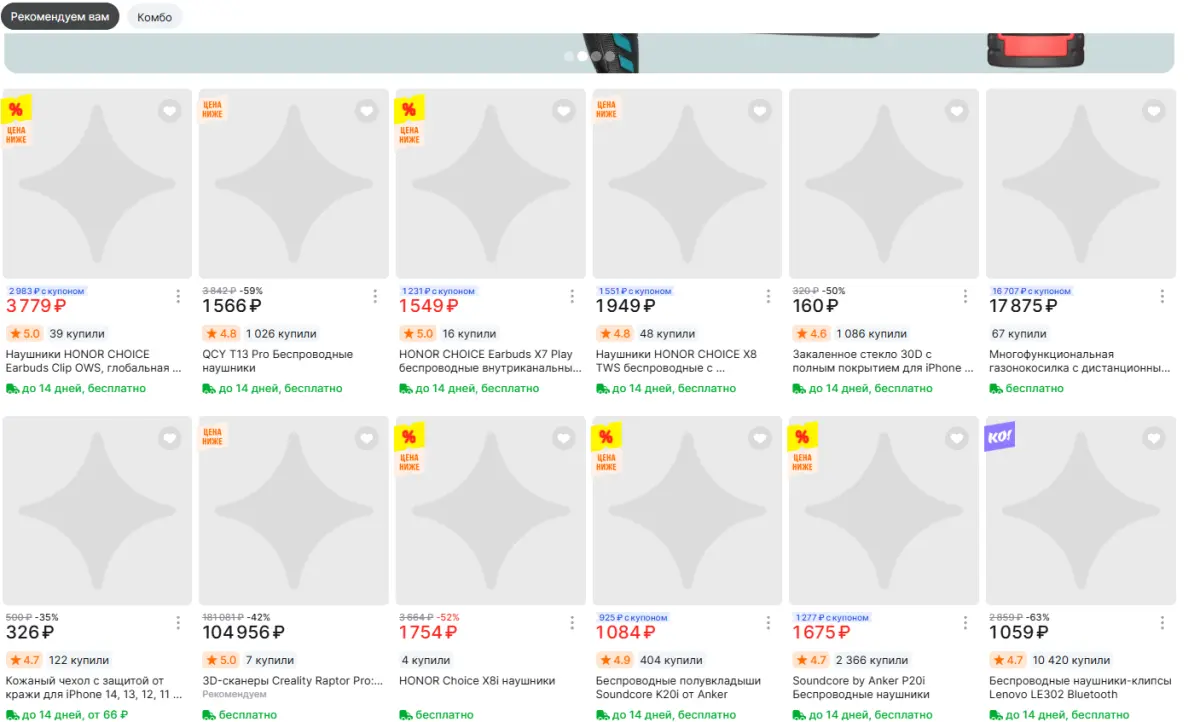Favorite Soundcore K20i heart icon

(761, 438)
